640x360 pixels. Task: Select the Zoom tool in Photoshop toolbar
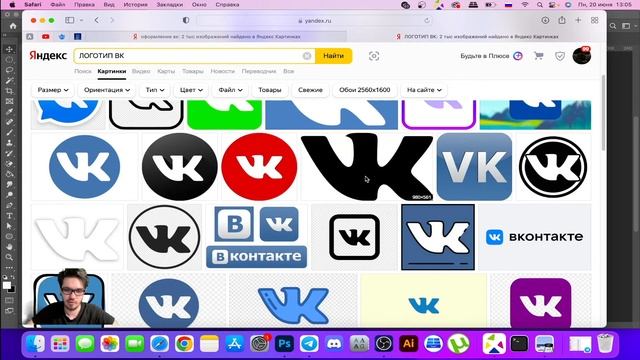tap(9, 258)
